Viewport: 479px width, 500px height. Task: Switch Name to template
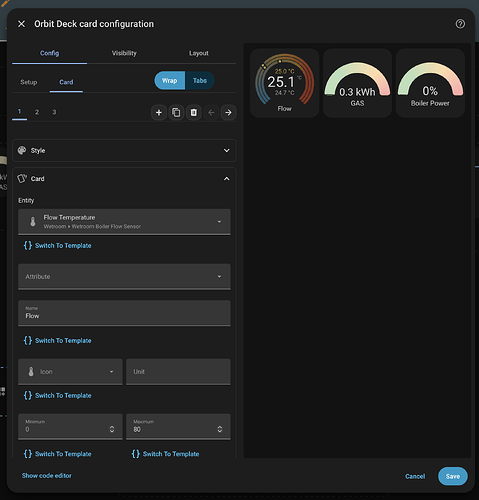[58, 340]
